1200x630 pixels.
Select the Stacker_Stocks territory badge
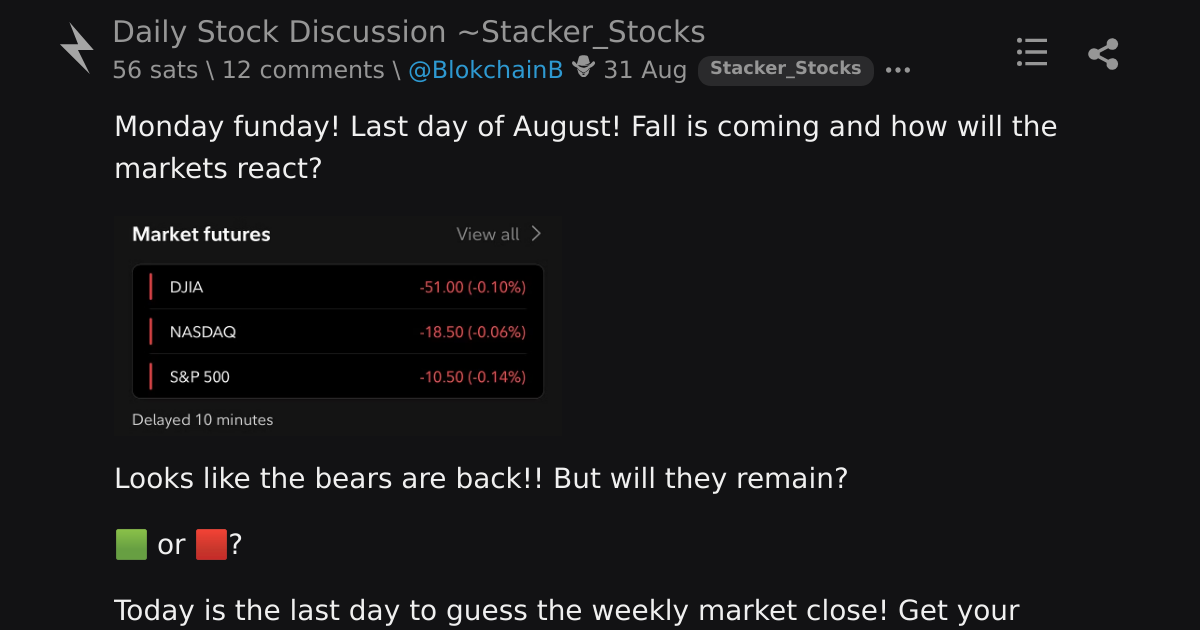tap(786, 70)
